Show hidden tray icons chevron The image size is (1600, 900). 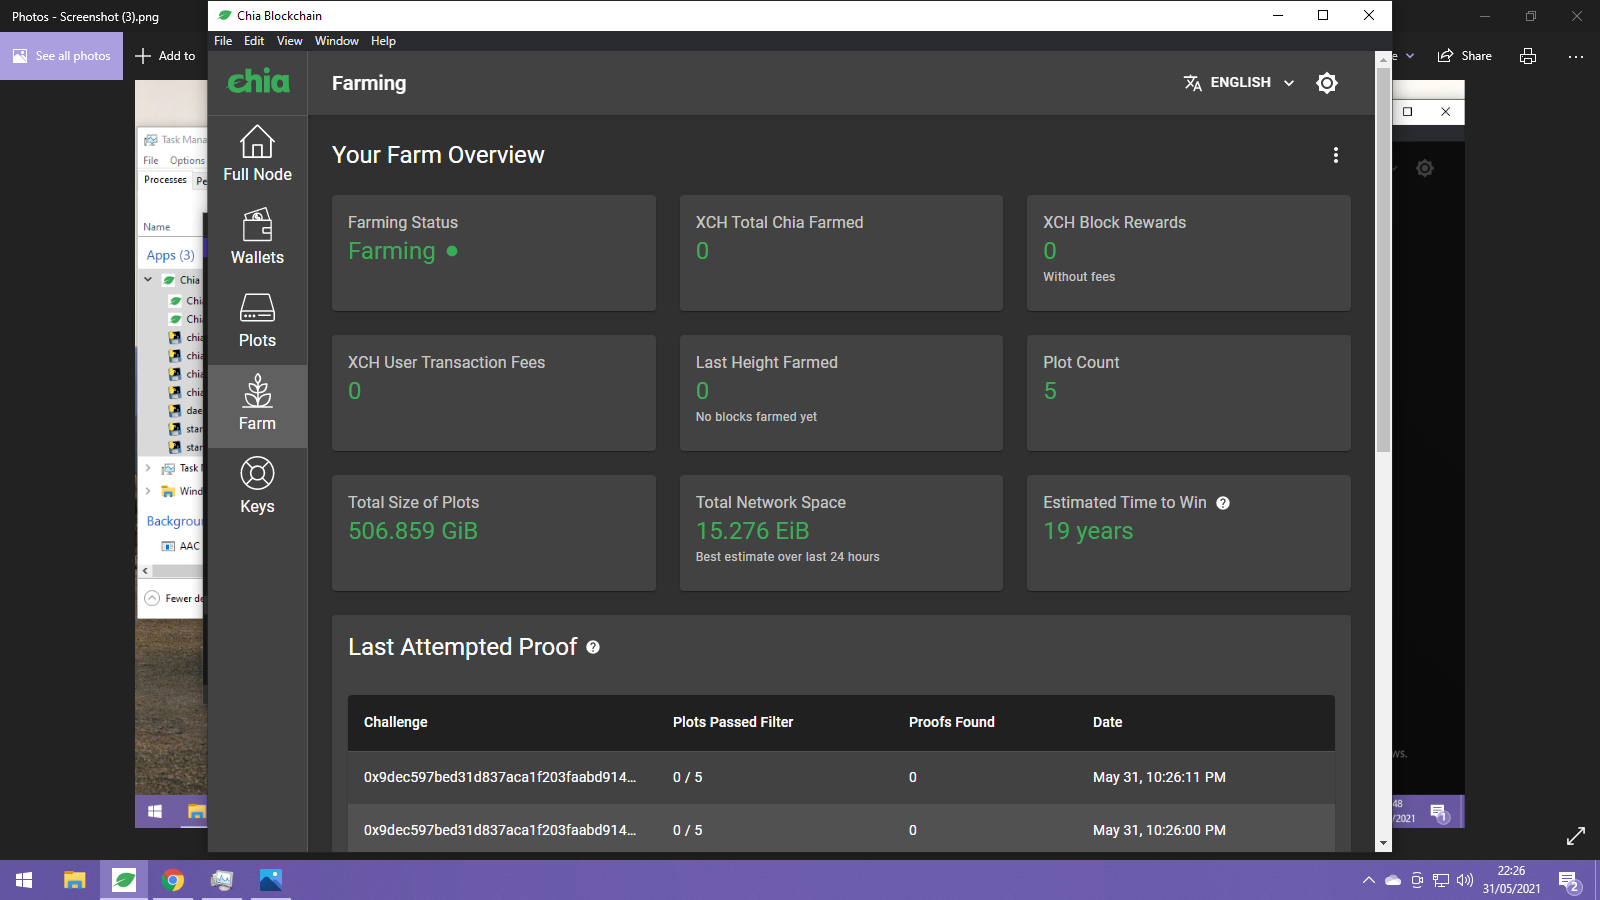1368,880
